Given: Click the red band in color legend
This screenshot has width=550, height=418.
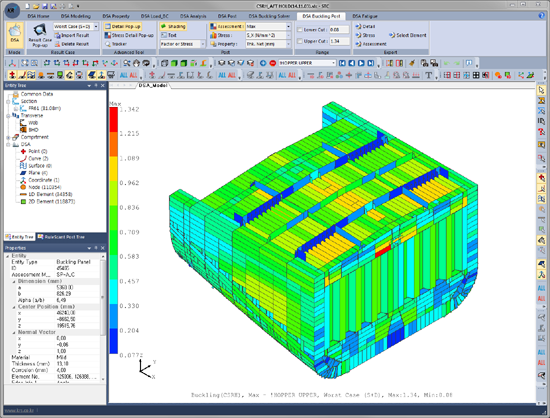Looking at the screenshot, I should pyautogui.click(x=114, y=120).
